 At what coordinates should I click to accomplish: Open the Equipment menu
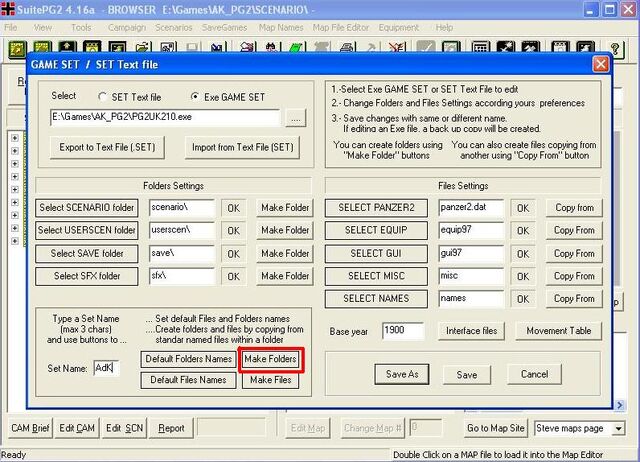(x=398, y=28)
